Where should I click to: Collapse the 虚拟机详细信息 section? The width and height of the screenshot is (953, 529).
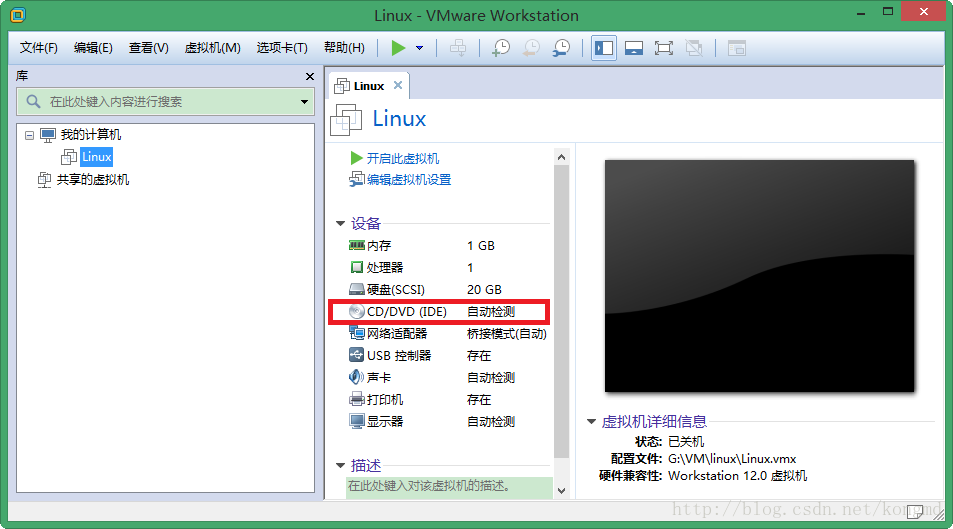pos(591,421)
